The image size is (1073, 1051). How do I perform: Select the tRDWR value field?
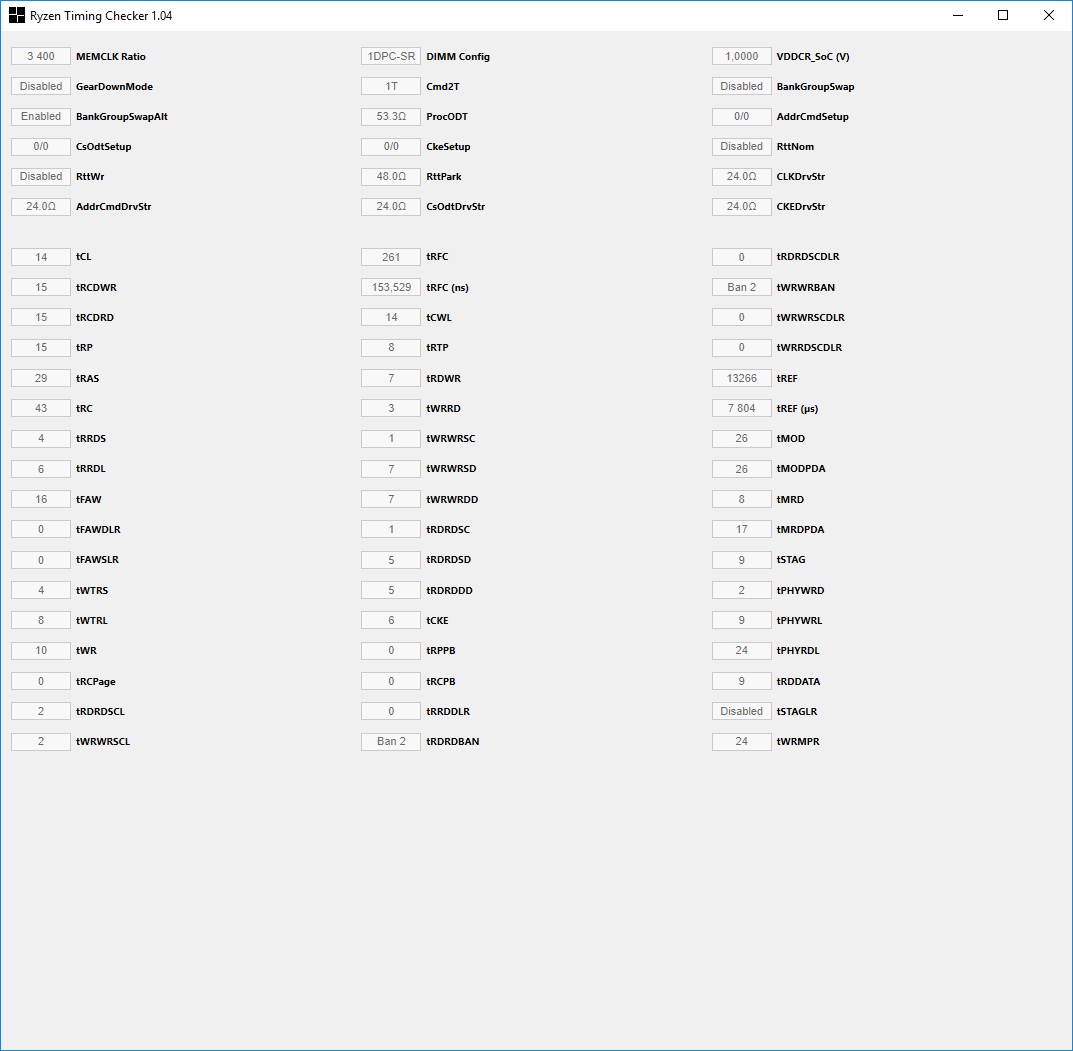[391, 378]
